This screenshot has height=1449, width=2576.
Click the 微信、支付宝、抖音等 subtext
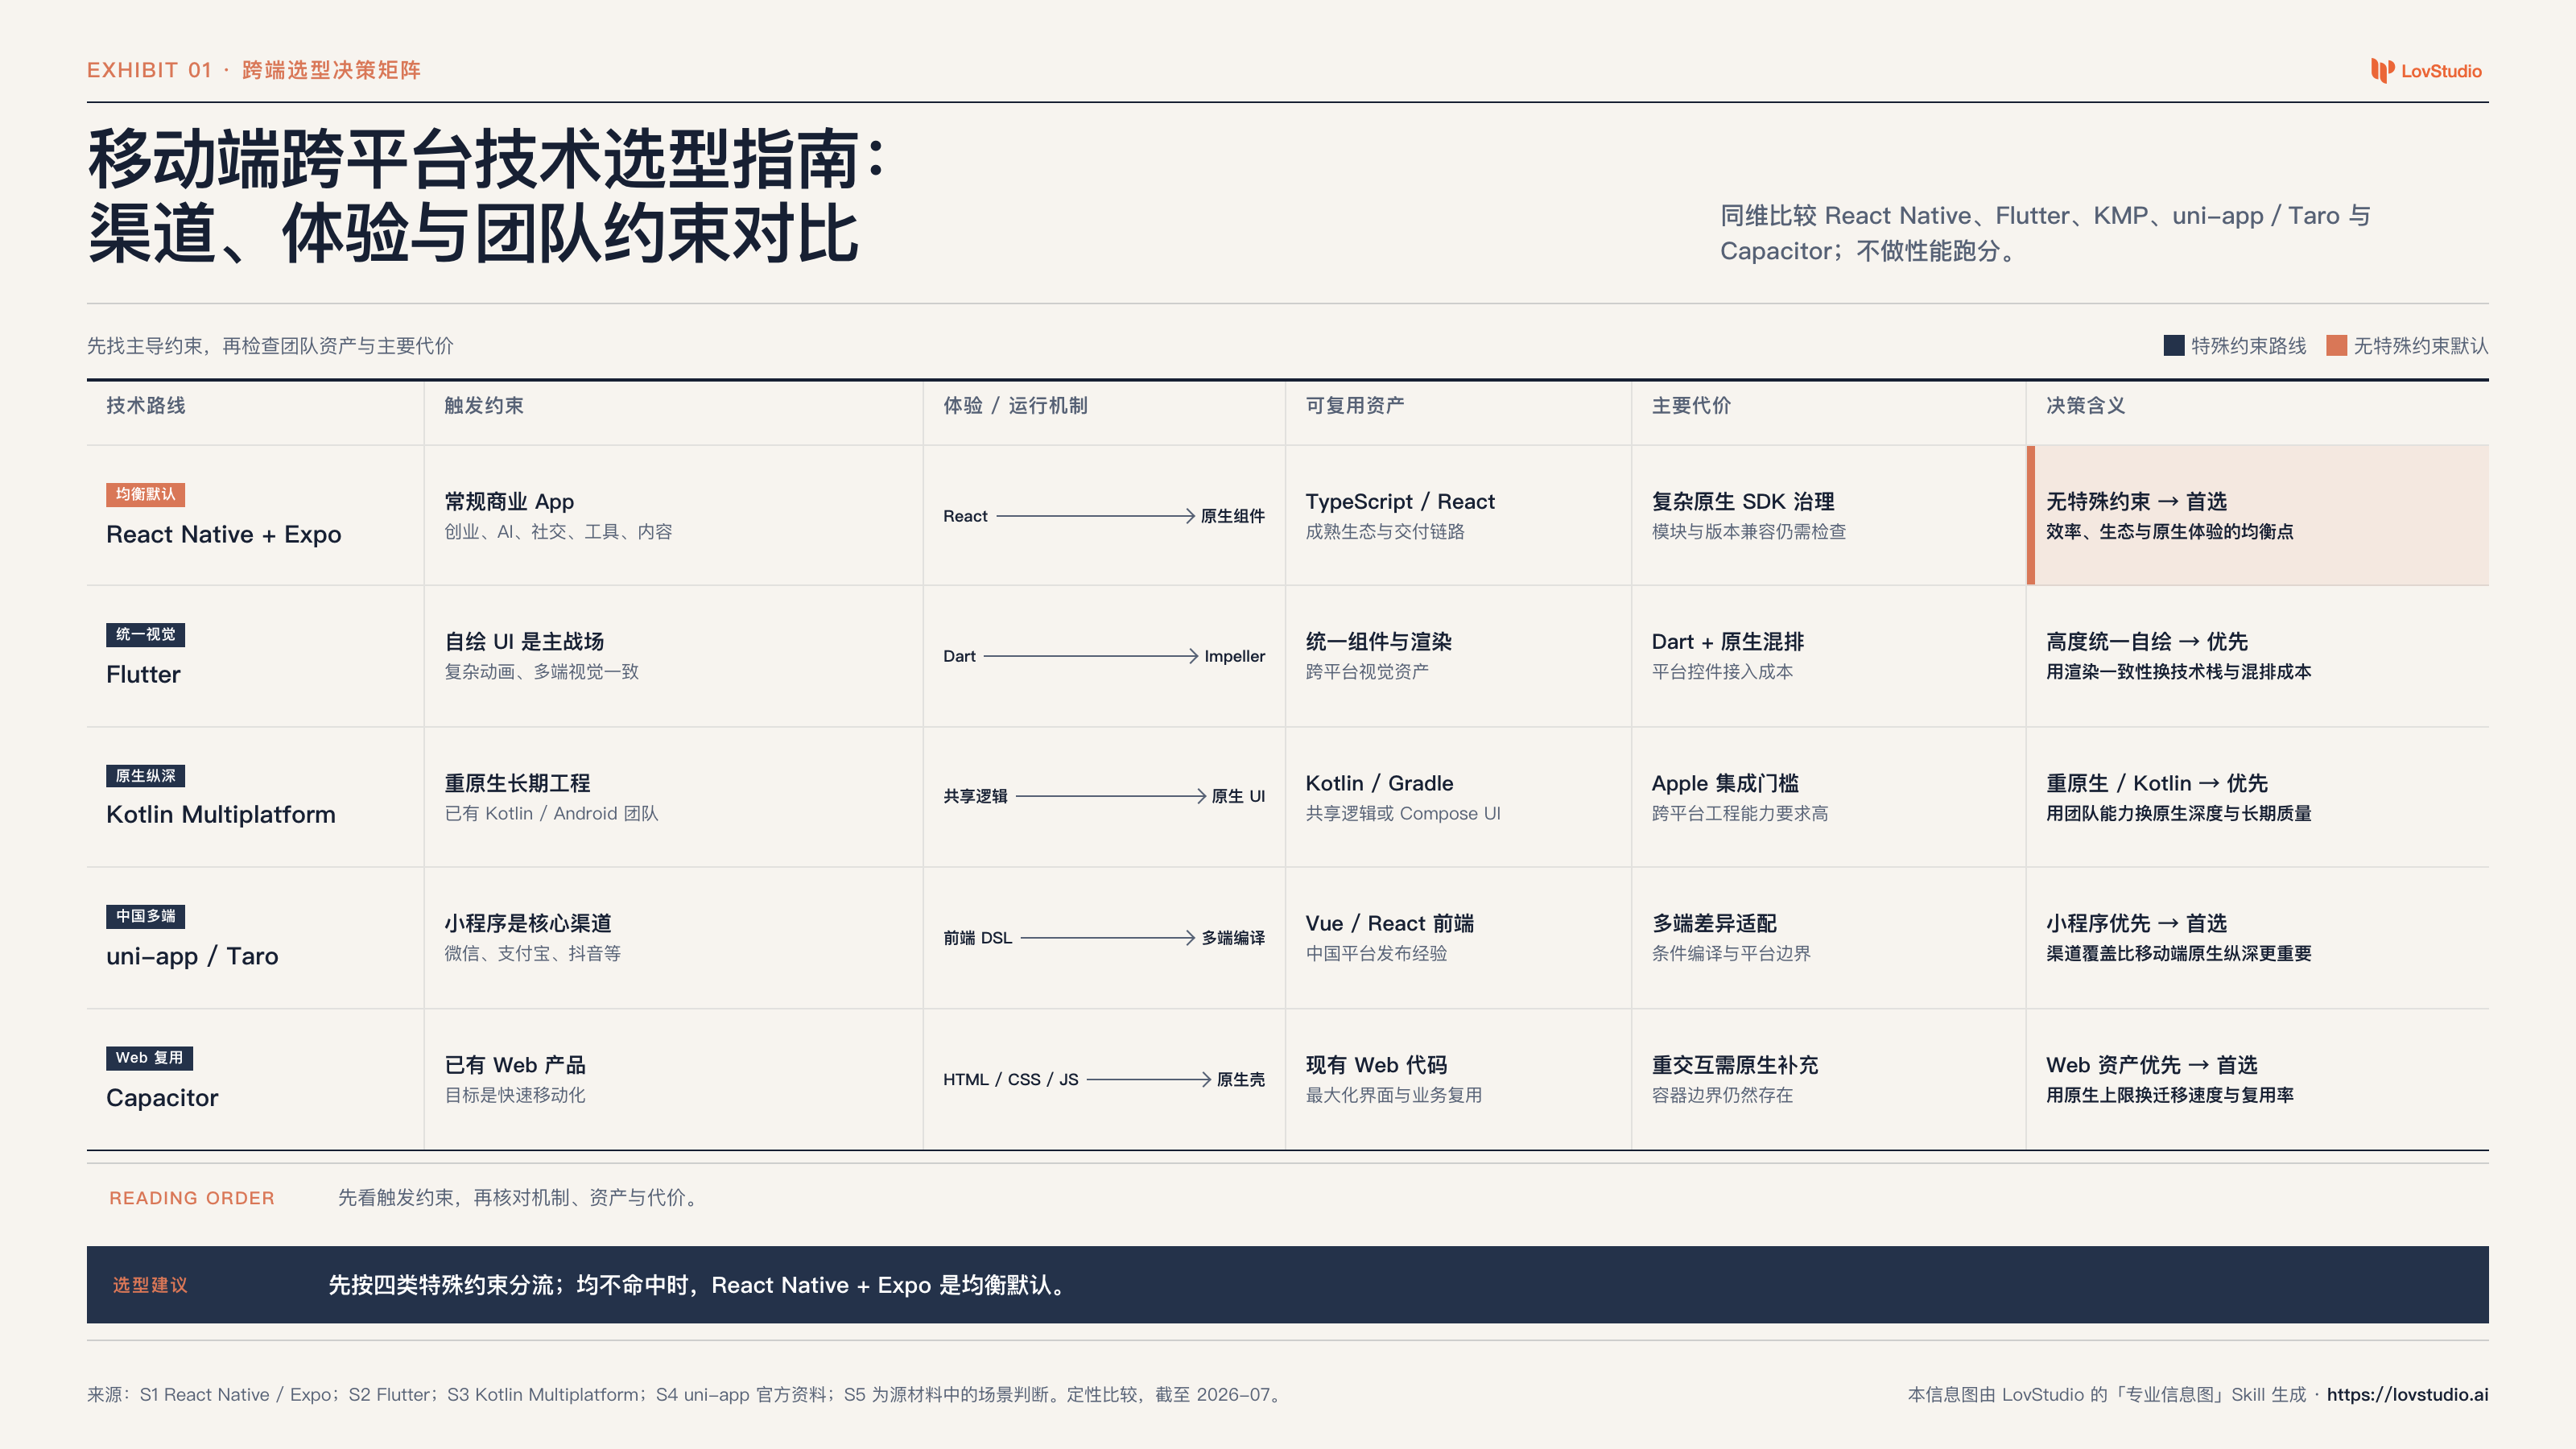tap(532, 953)
